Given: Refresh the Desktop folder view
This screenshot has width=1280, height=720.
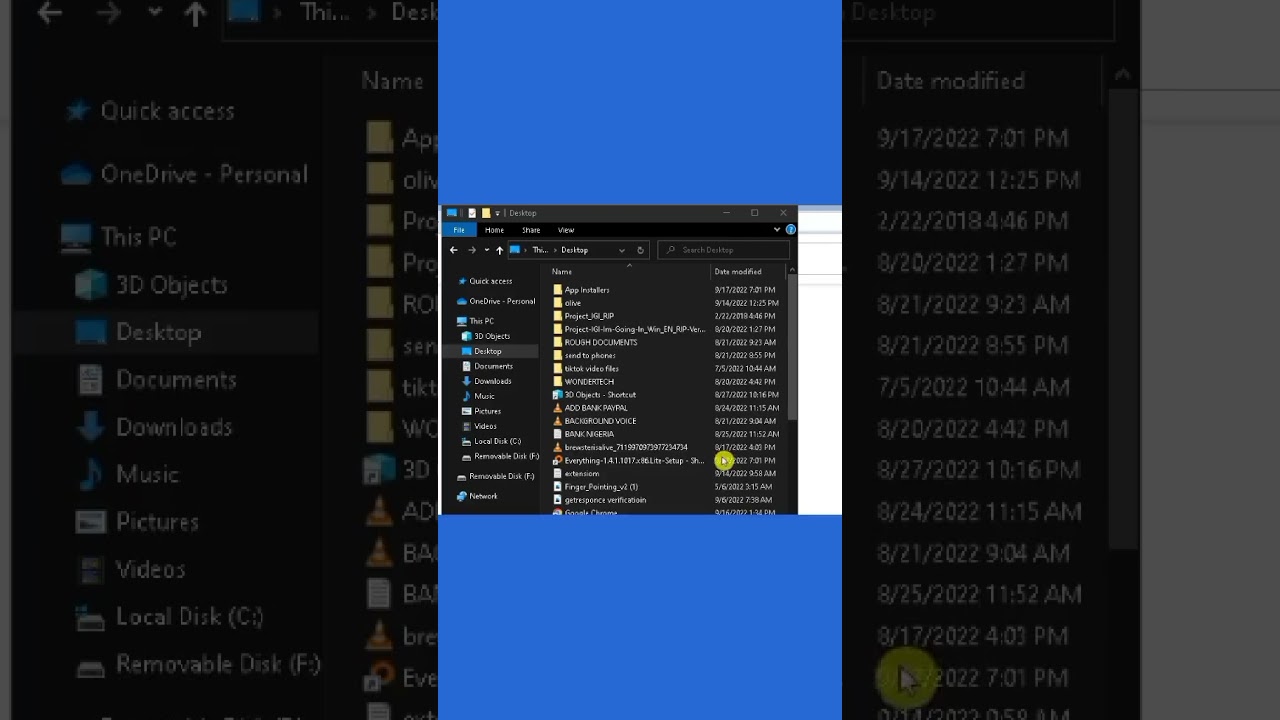Looking at the screenshot, I should pyautogui.click(x=640, y=250).
